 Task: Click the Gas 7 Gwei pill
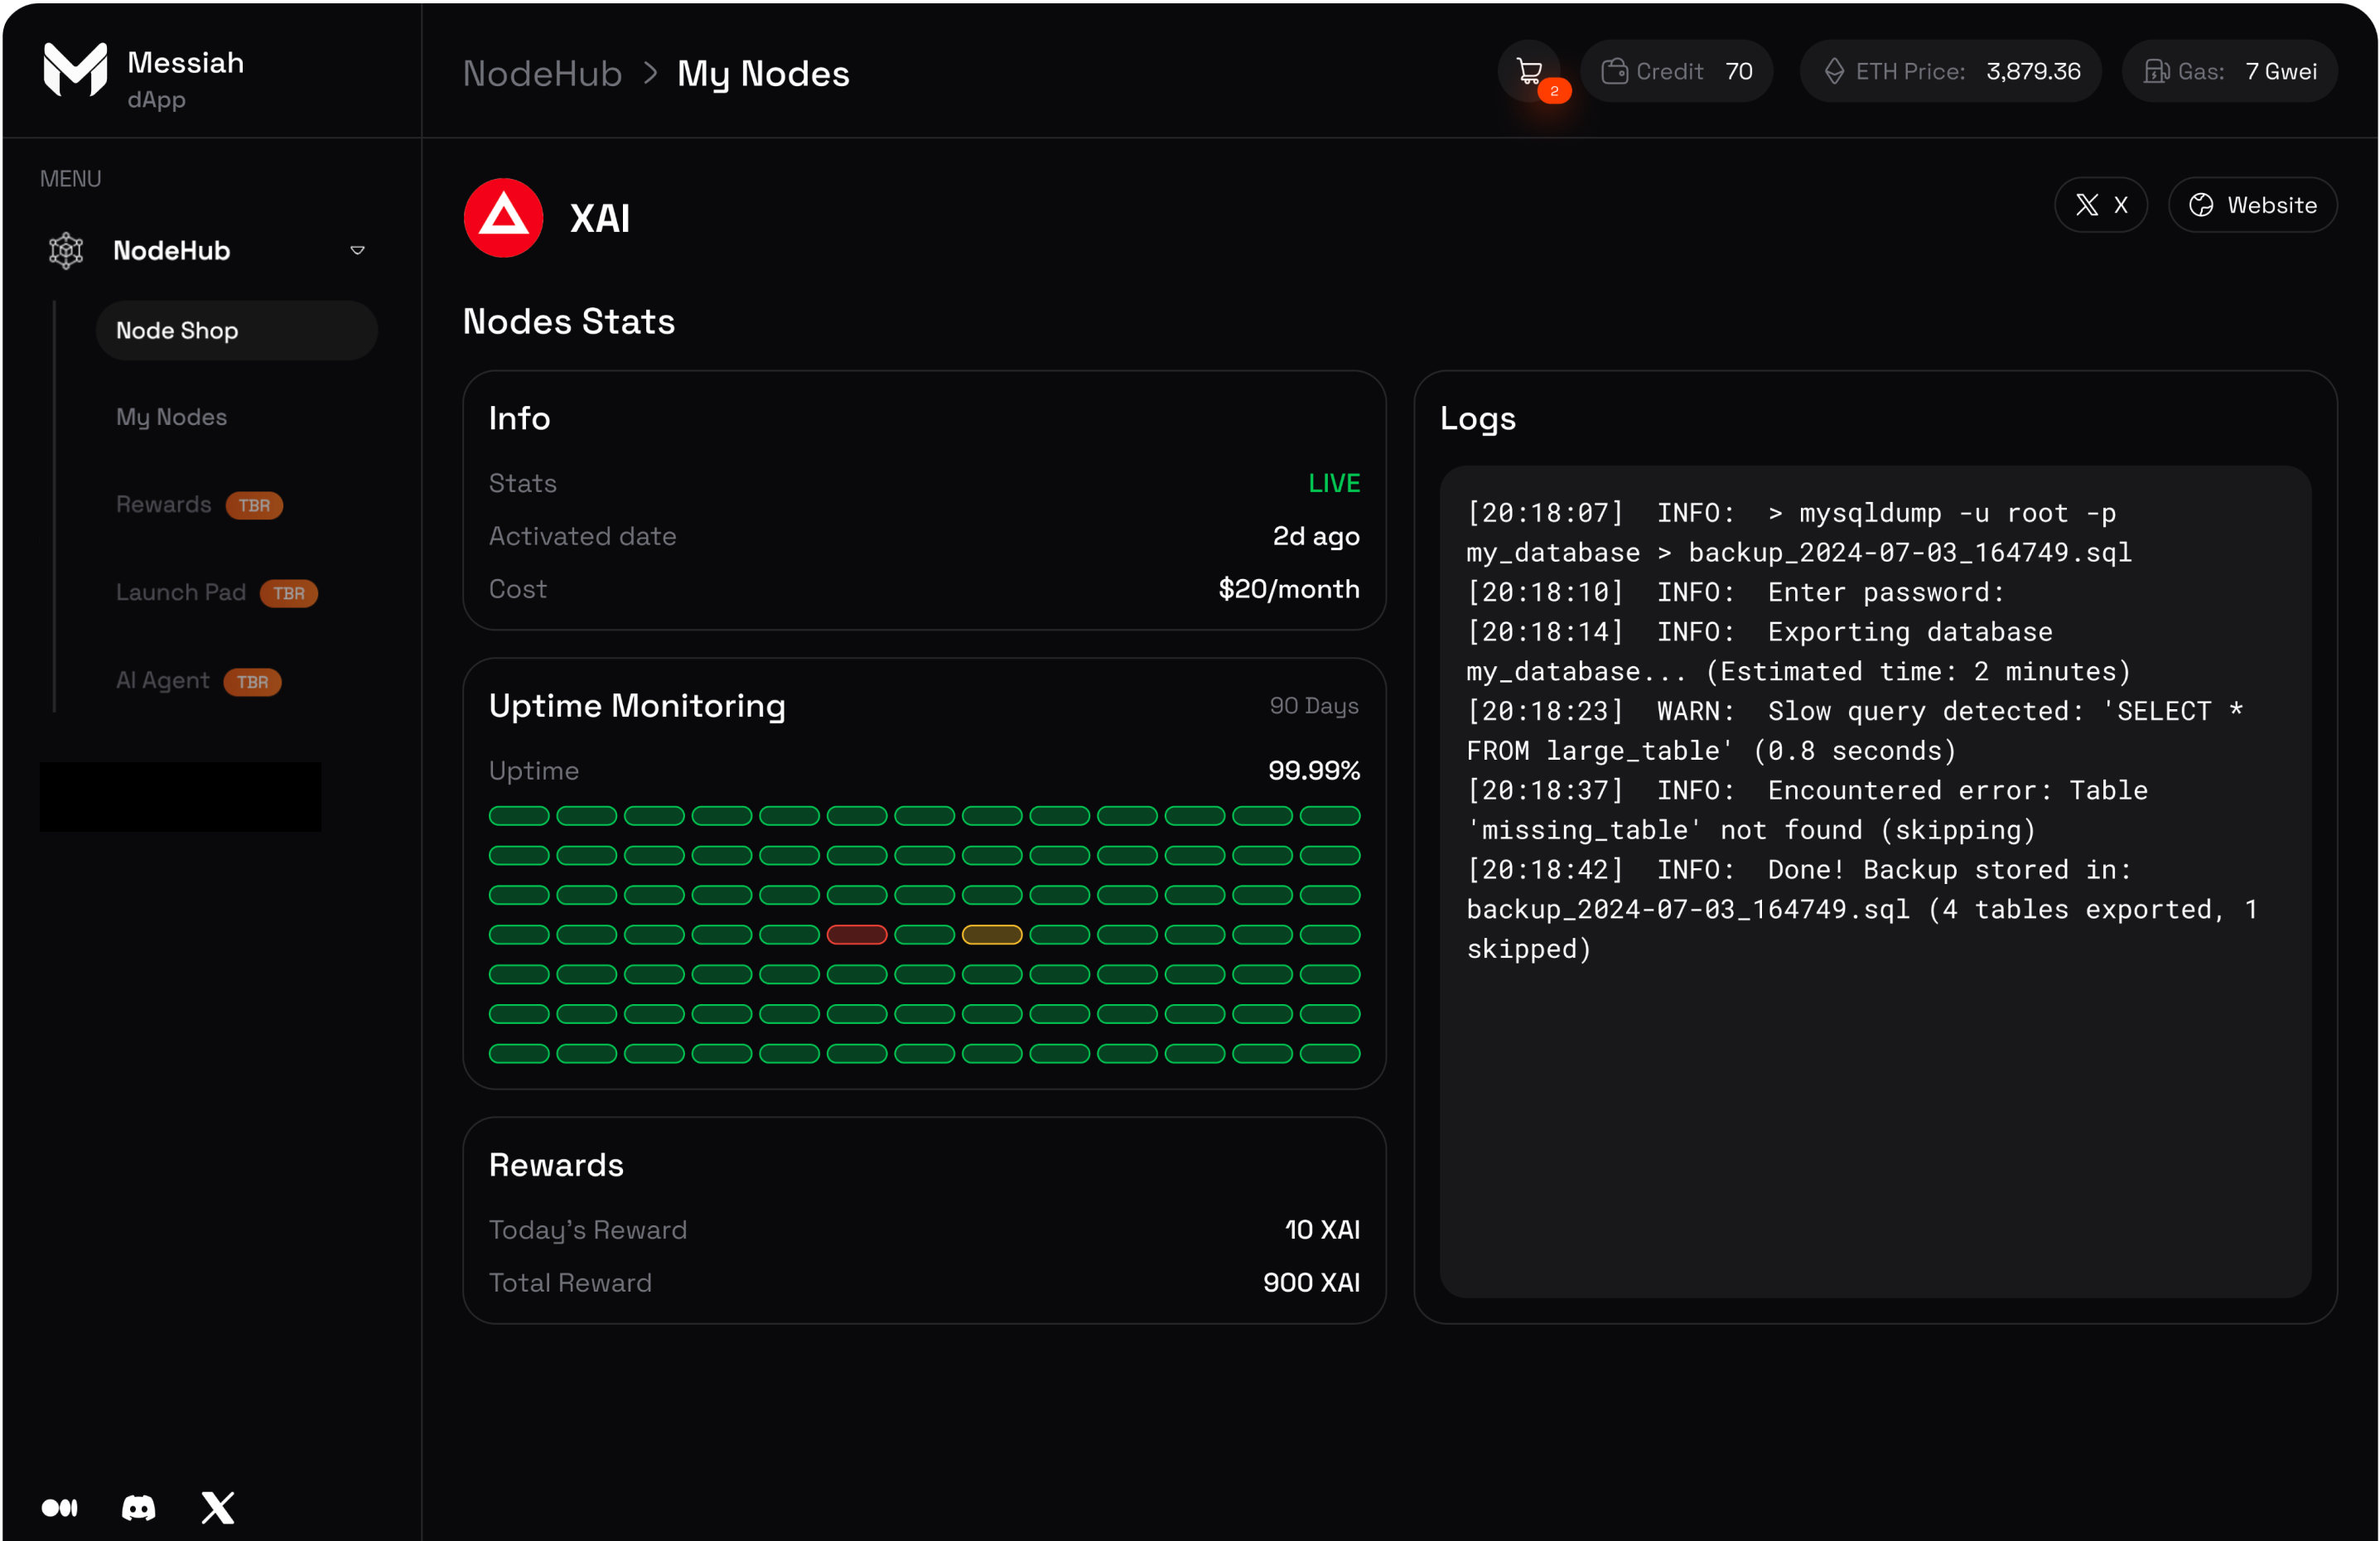click(2230, 71)
